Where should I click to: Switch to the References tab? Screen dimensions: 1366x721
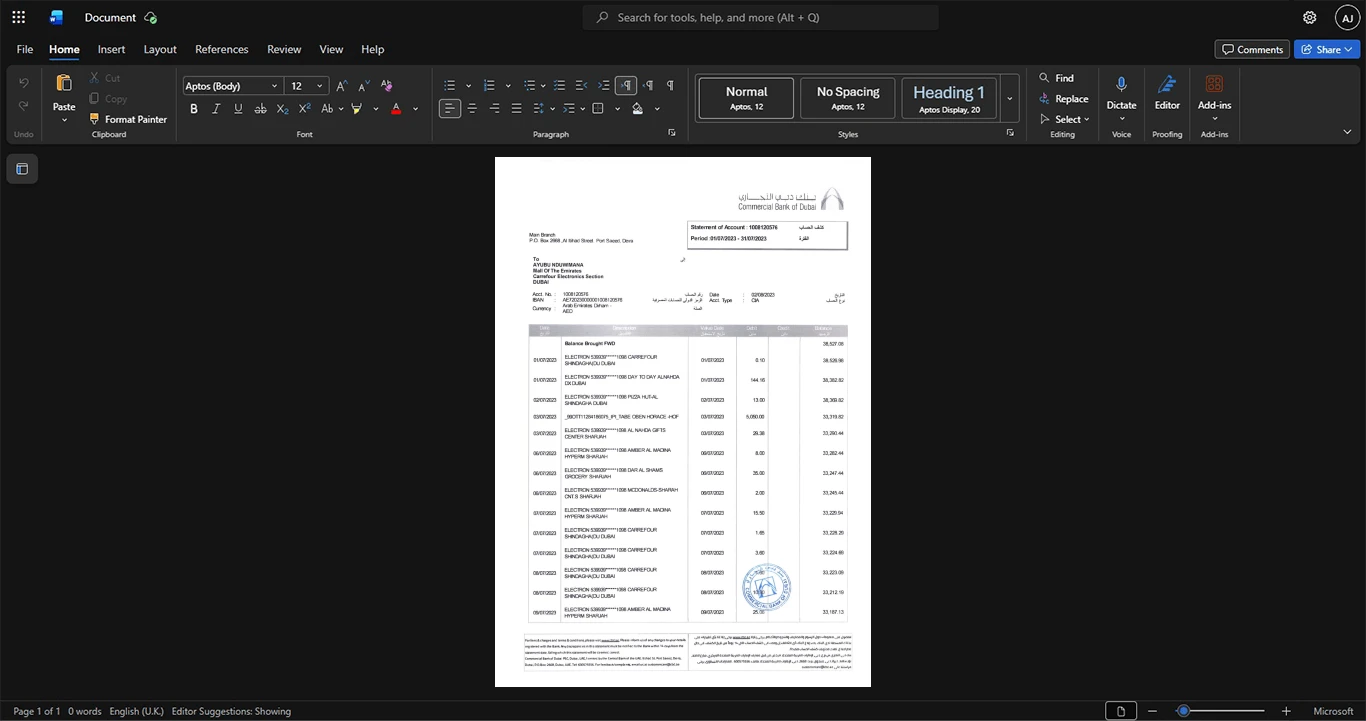(x=221, y=49)
